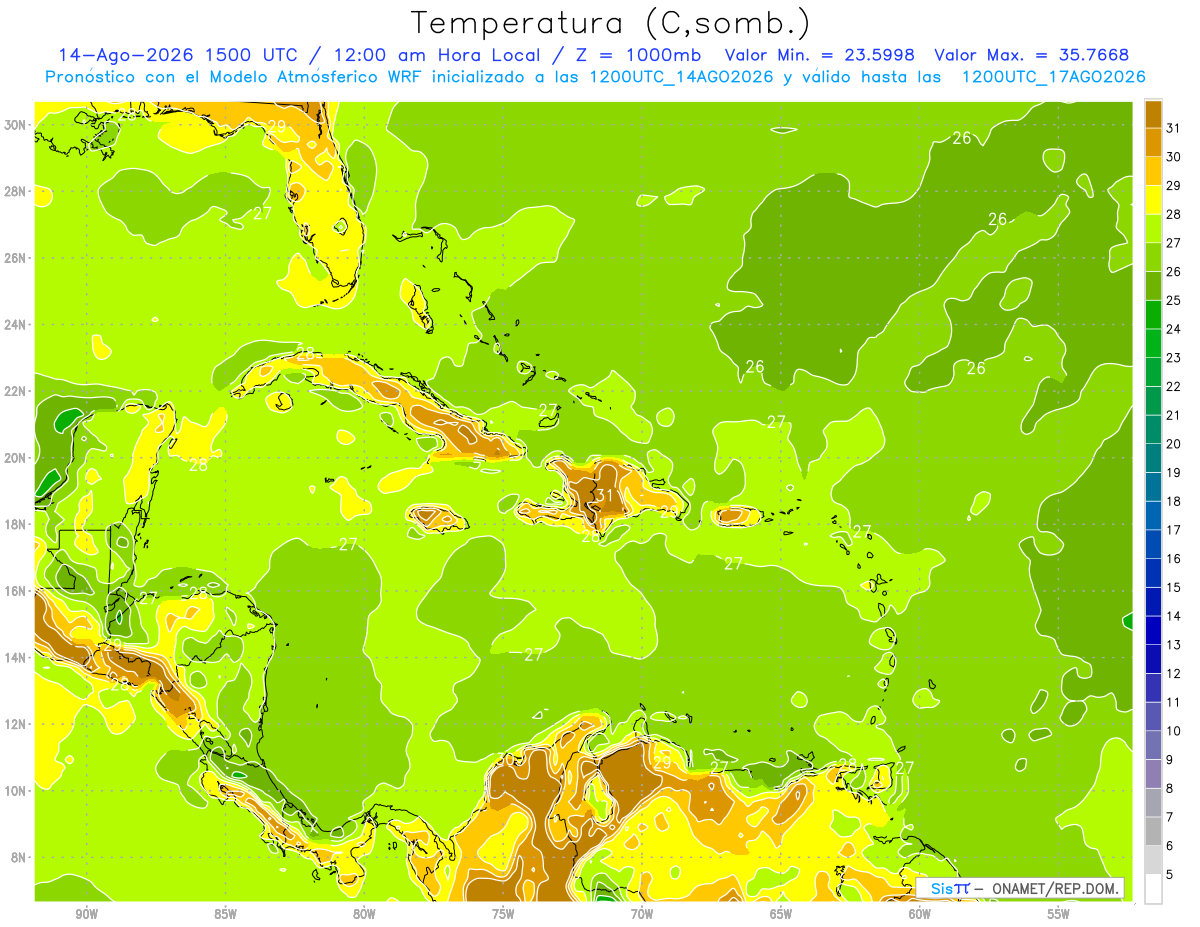The height and width of the screenshot is (927, 1200).
Task: Click longitude axis label "70W"
Action: coord(642,914)
